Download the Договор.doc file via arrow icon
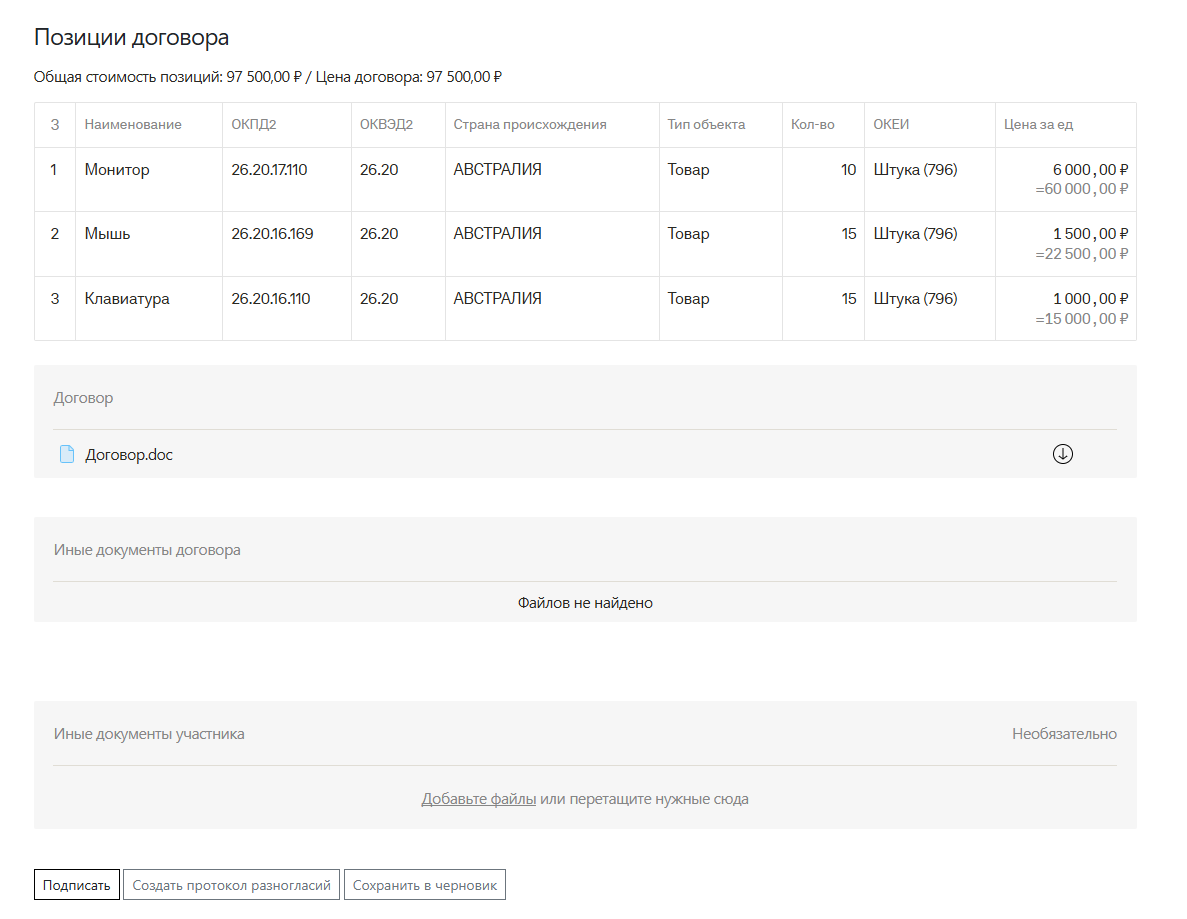This screenshot has width=1187, height=919. (1062, 454)
